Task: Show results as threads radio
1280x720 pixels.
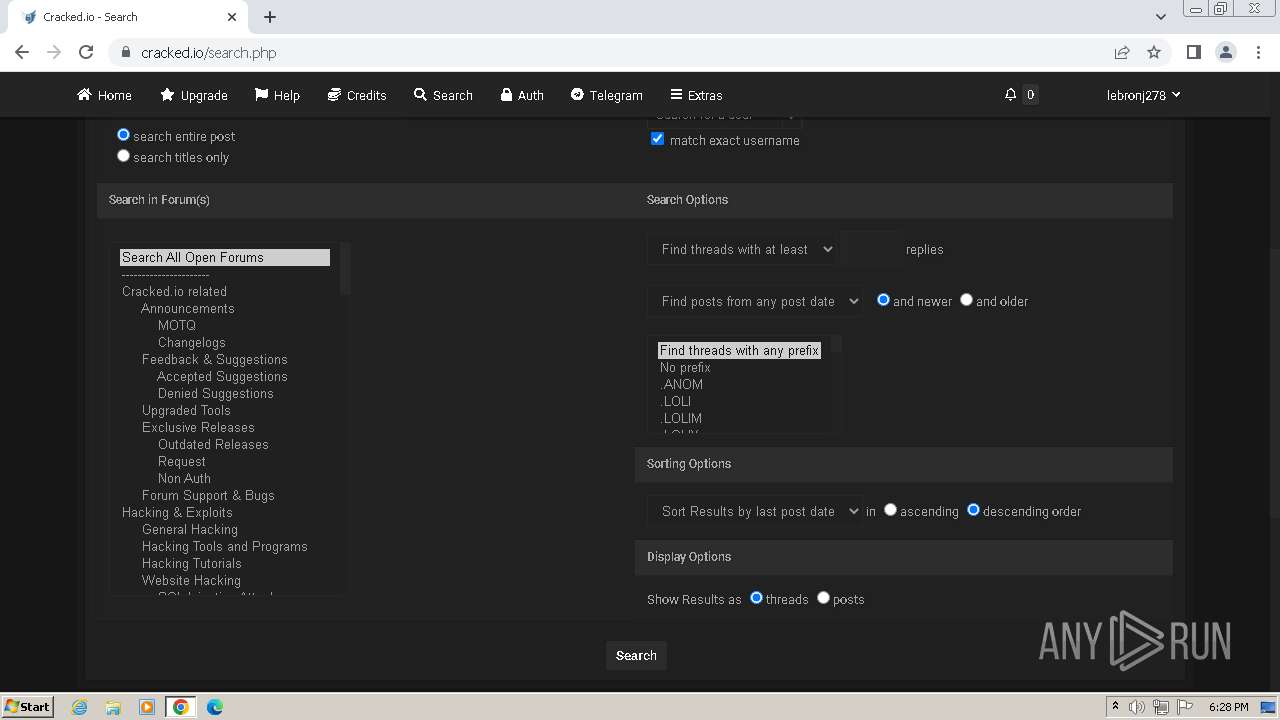Action: 756,598
